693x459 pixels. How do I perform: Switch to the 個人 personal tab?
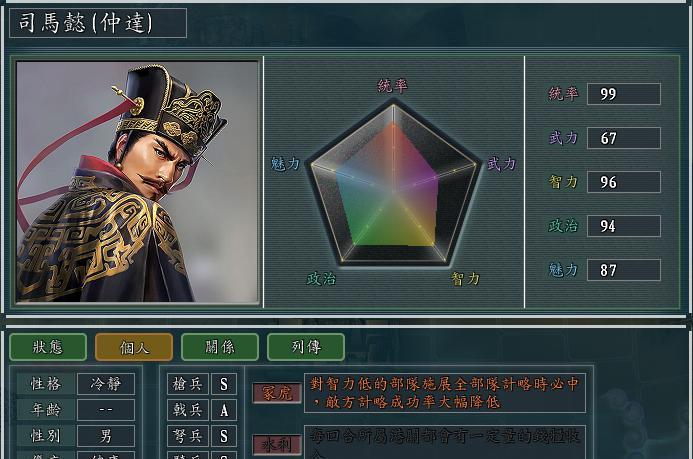pyautogui.click(x=134, y=347)
